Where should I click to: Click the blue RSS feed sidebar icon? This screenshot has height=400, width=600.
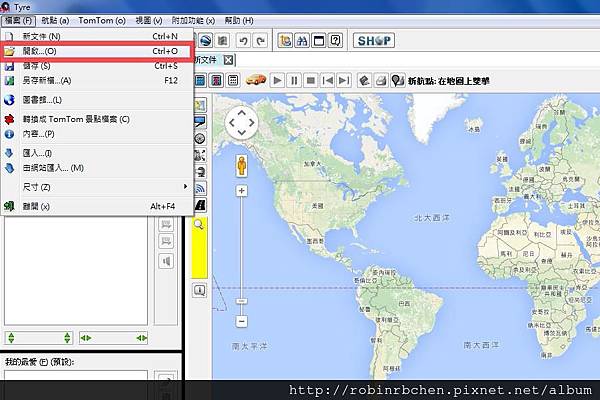[x=200, y=188]
